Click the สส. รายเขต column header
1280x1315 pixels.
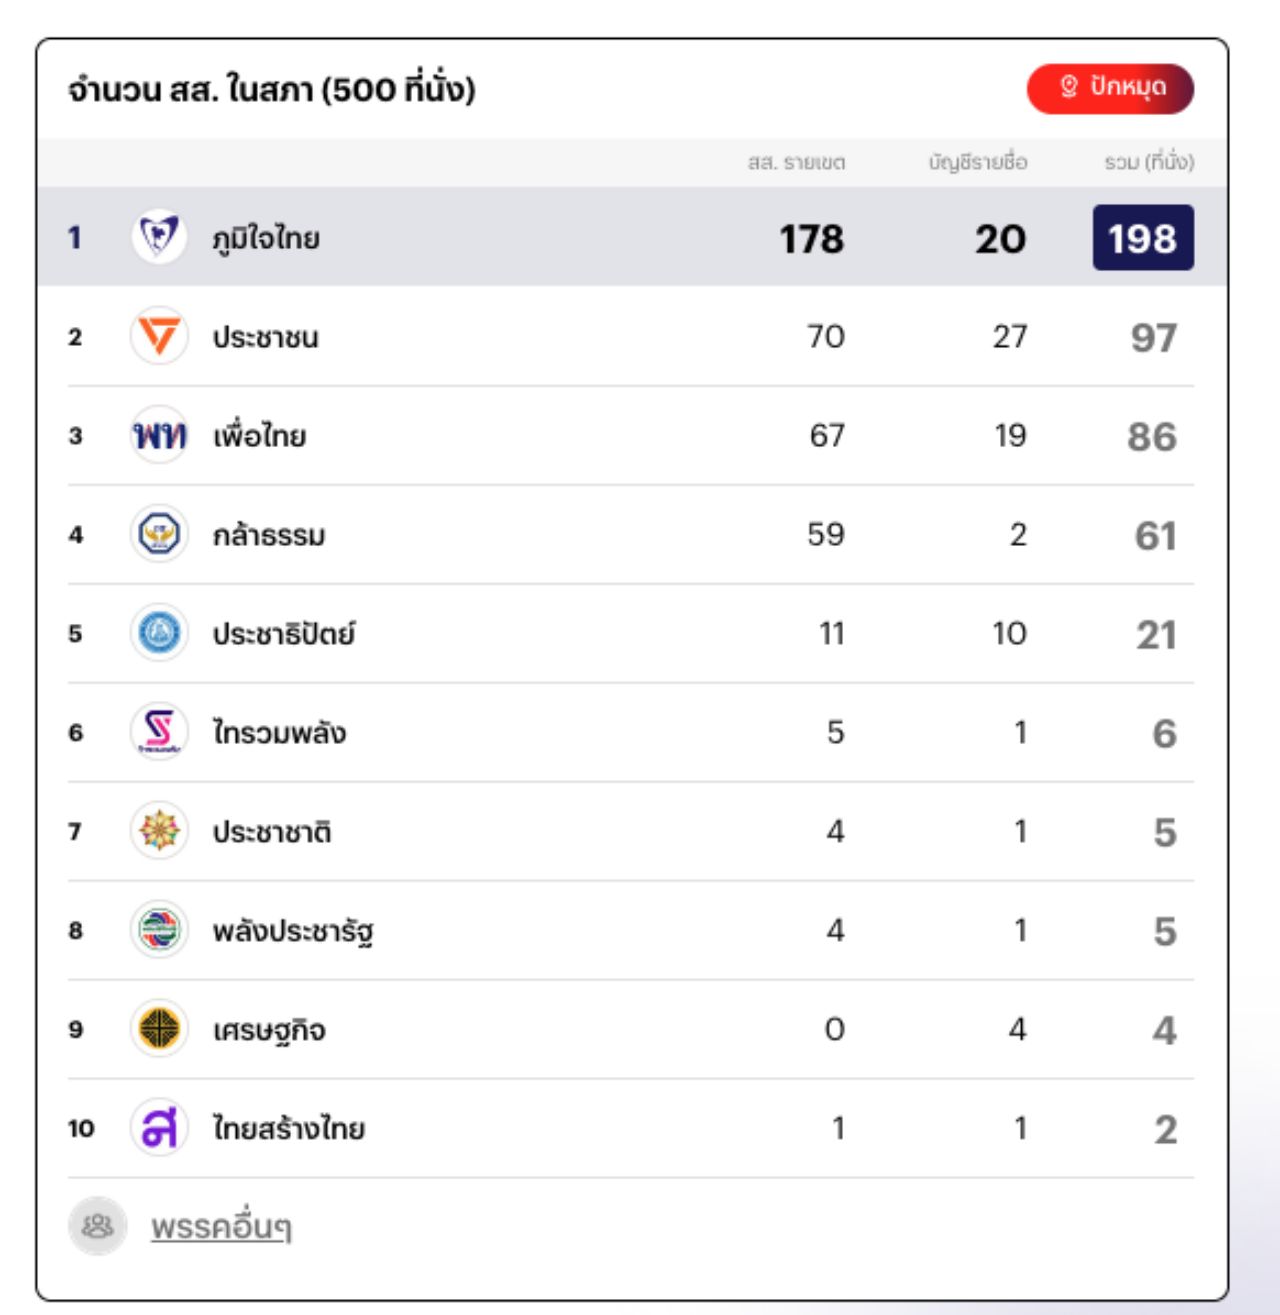796,162
